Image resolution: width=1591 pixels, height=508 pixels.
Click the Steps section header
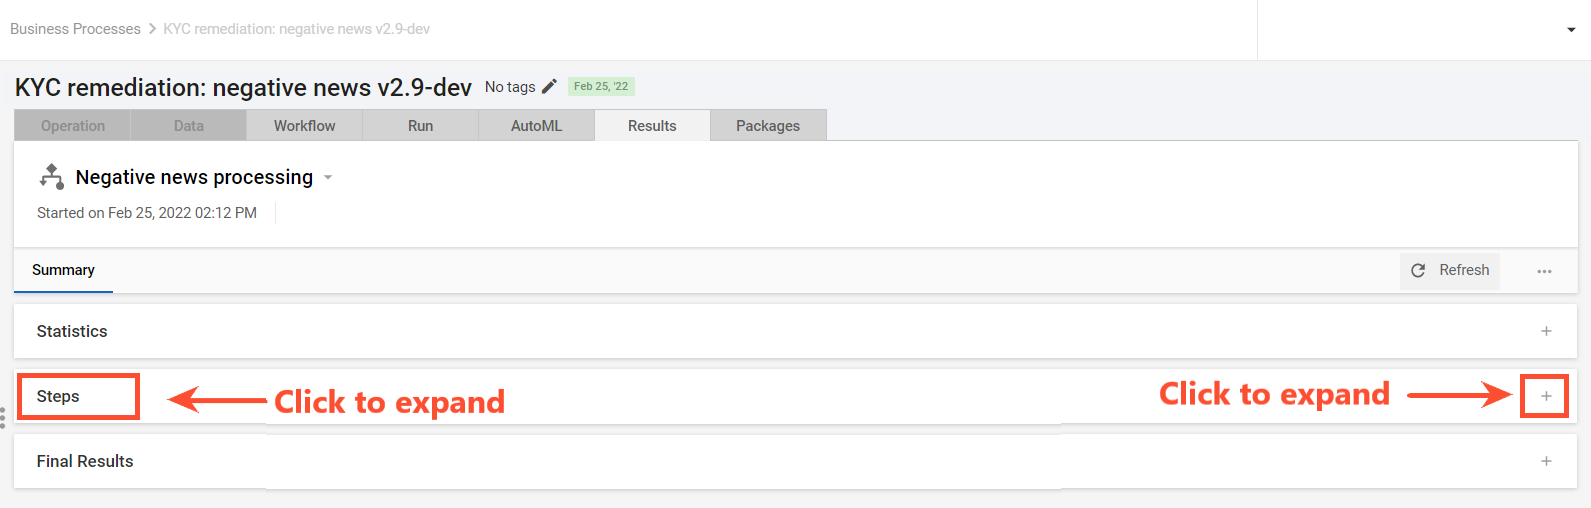pos(58,396)
